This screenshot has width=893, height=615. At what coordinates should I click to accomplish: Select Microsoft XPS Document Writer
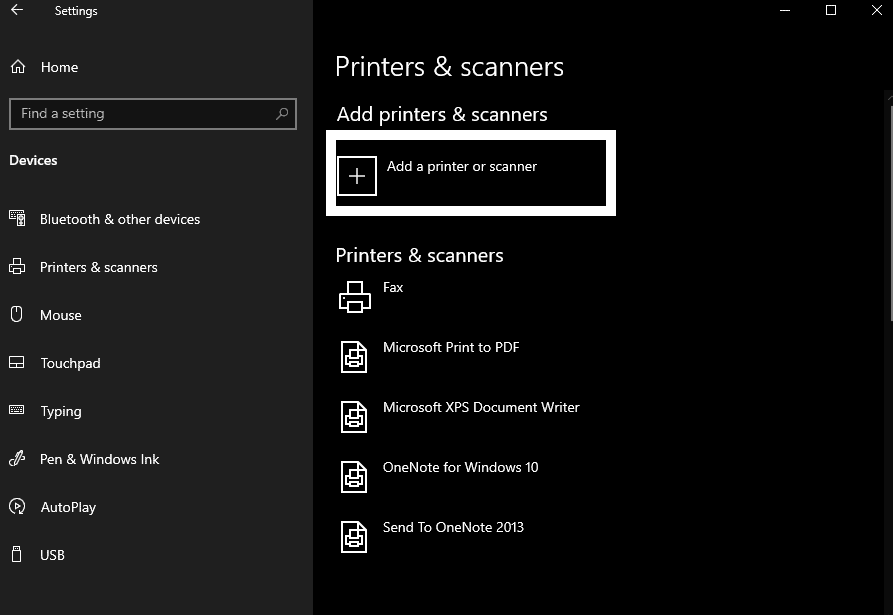pyautogui.click(x=481, y=407)
